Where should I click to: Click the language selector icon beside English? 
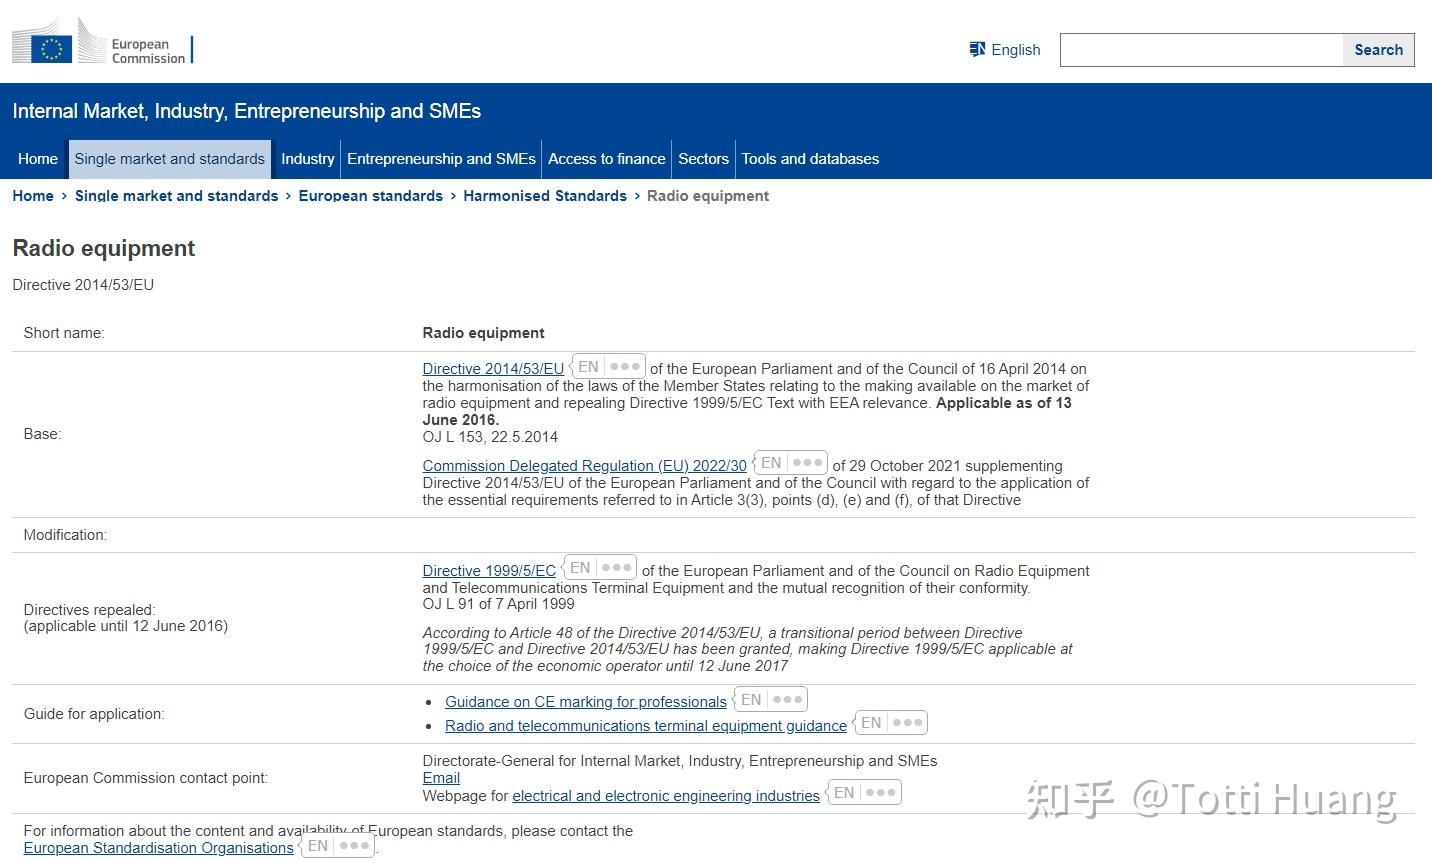(977, 49)
